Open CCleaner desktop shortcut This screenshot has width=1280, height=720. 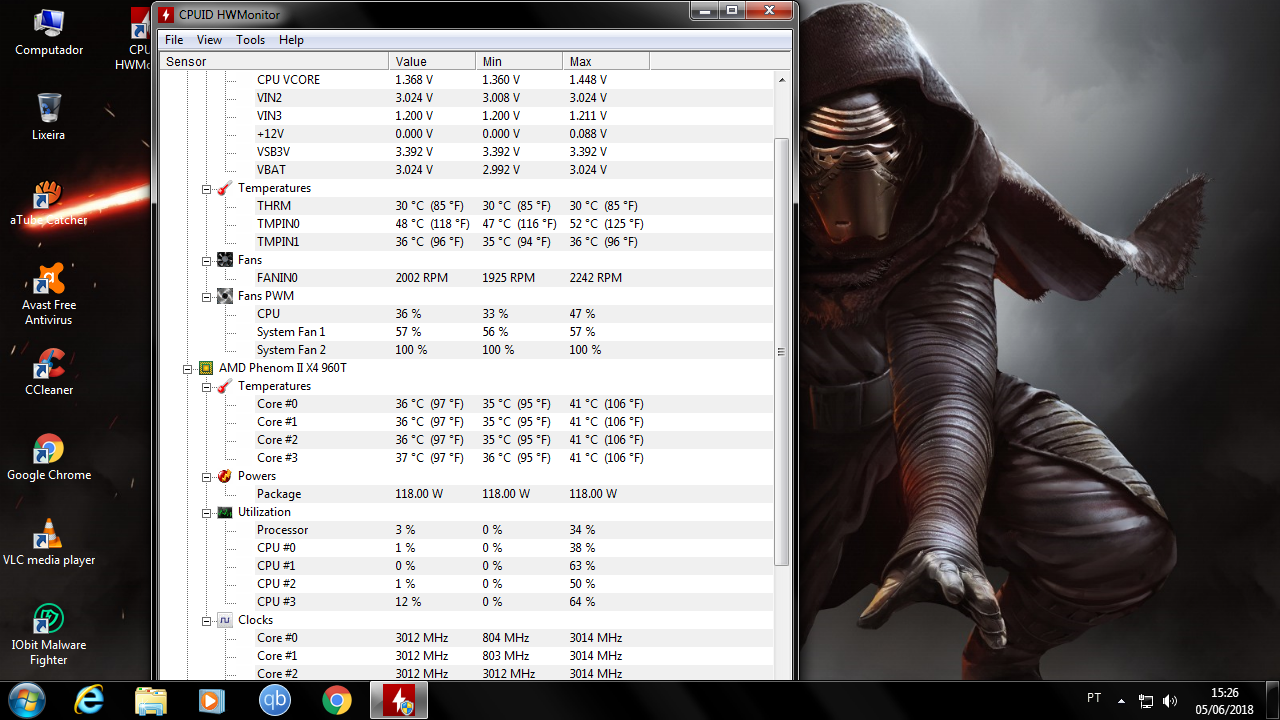coord(49,371)
